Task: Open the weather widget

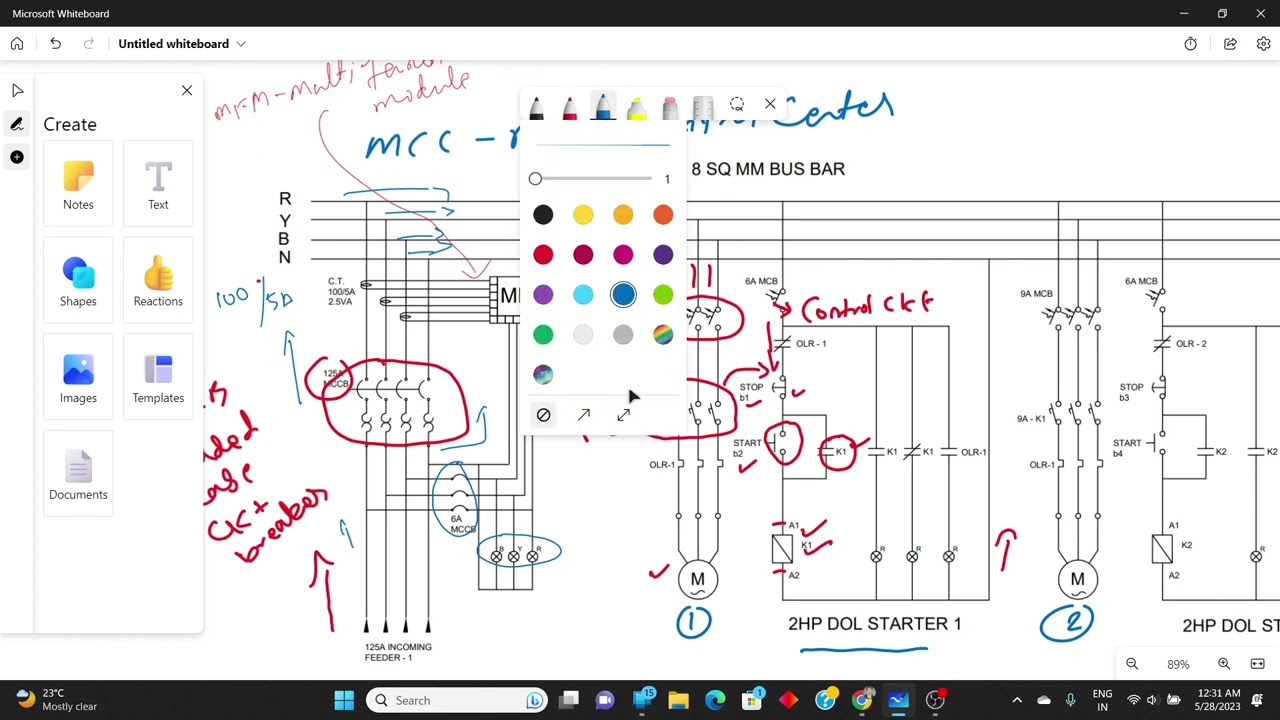Action: (x=59, y=700)
